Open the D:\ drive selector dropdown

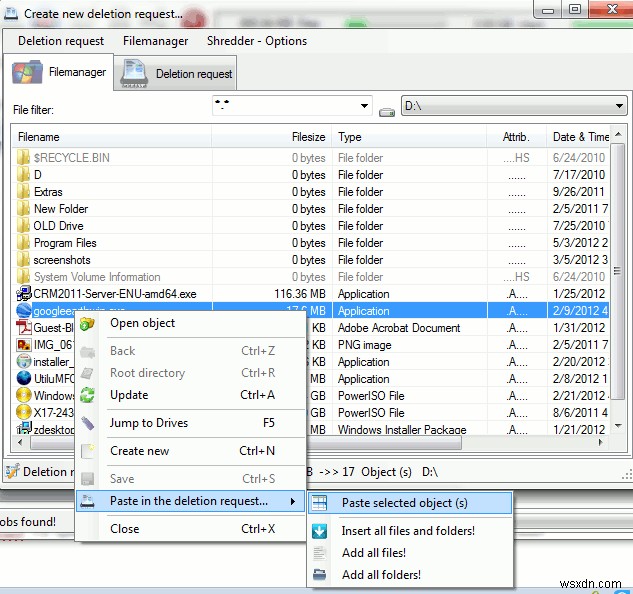coord(619,106)
